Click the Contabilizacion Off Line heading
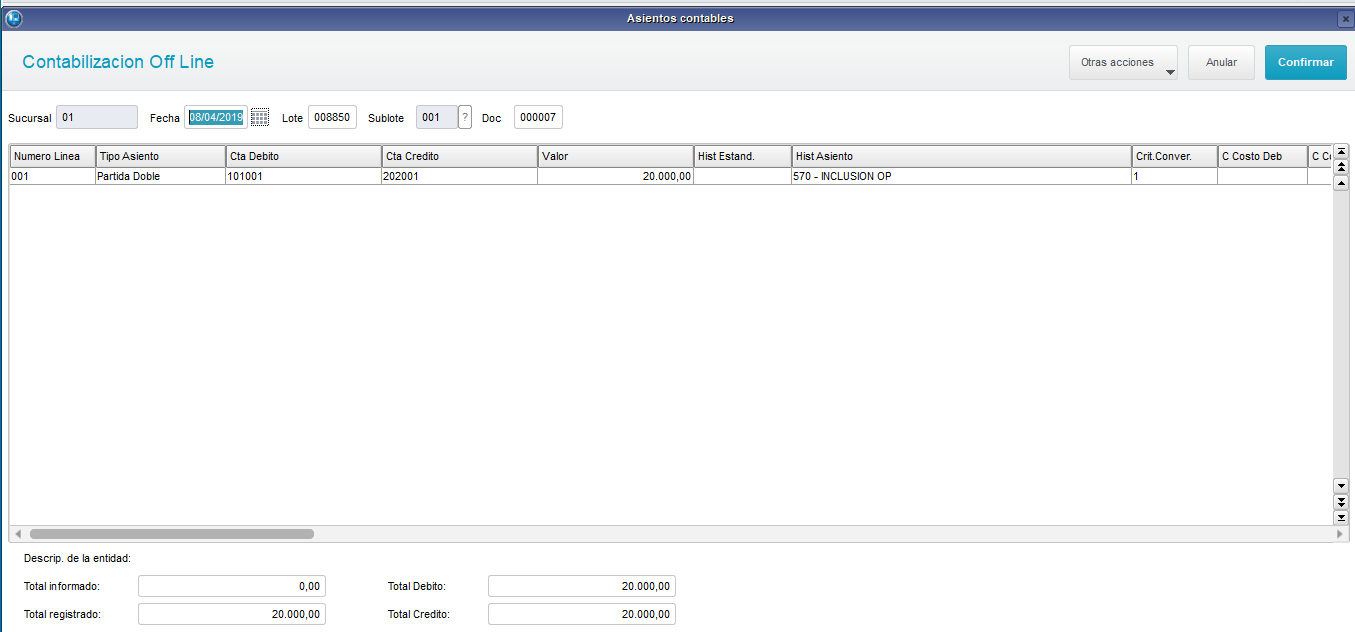Viewport: 1355px width, 632px height. tap(118, 62)
